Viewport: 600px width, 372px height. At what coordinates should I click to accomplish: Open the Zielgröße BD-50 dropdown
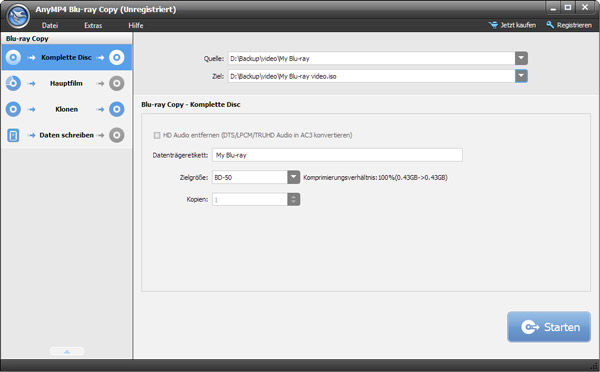[293, 177]
